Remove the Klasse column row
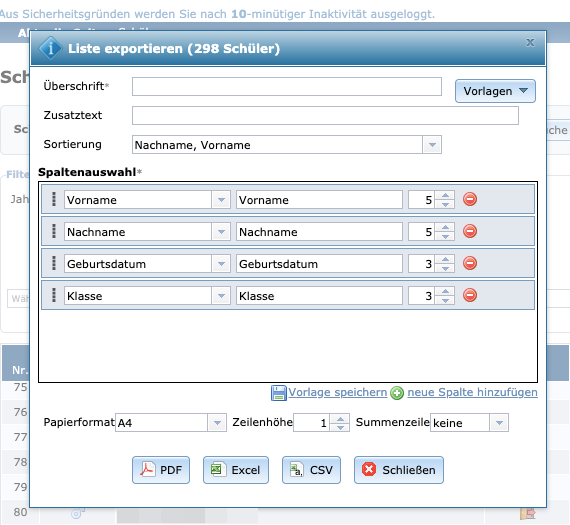The width and height of the screenshot is (570, 525). [x=470, y=295]
